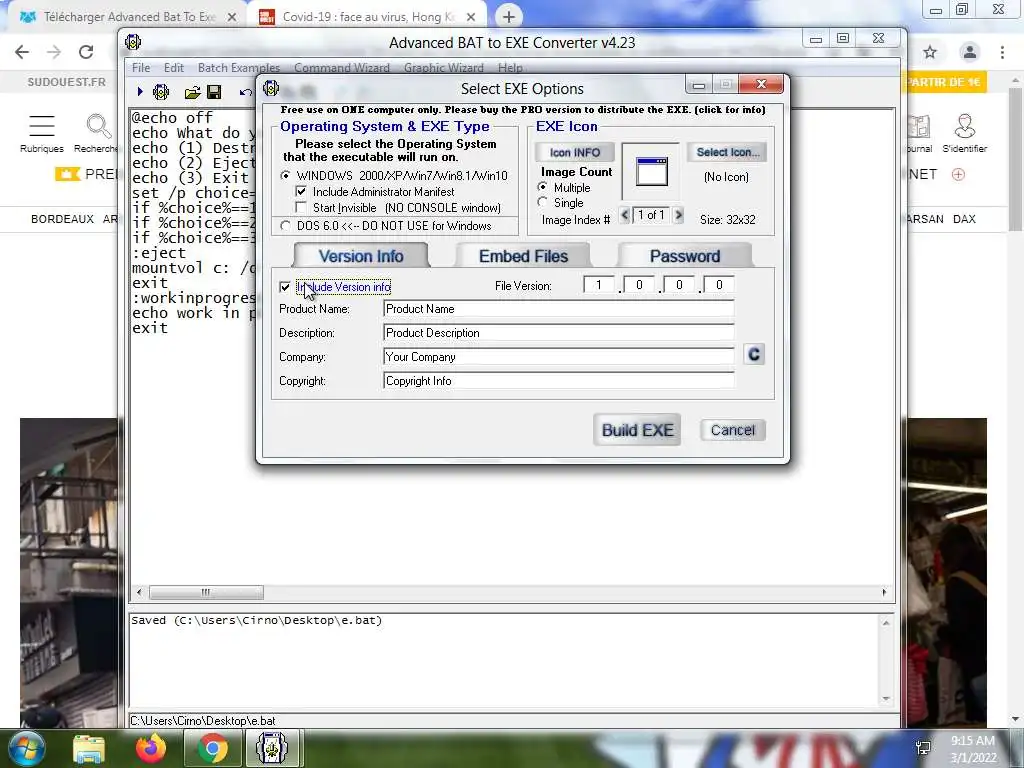This screenshot has width=1024, height=768.
Task: Click the Copyright input field
Action: point(558,381)
